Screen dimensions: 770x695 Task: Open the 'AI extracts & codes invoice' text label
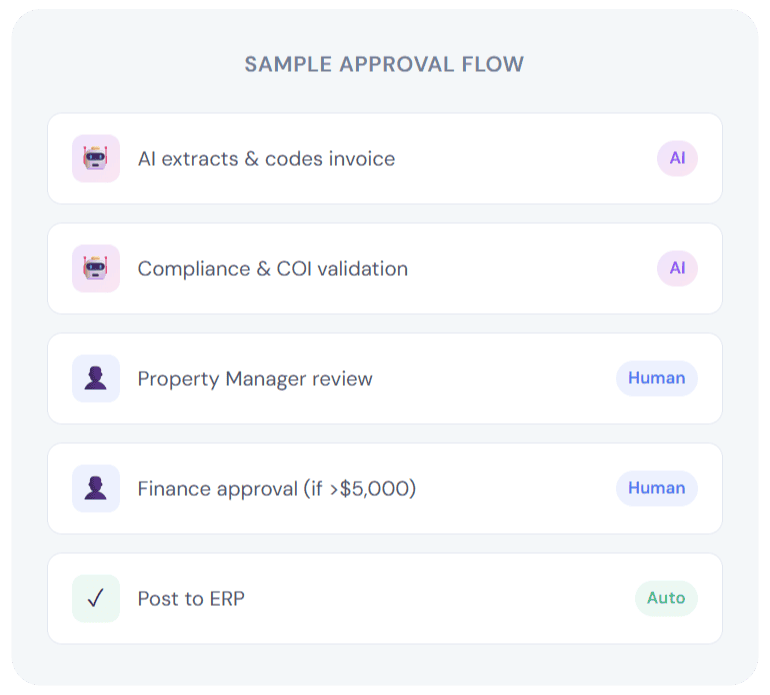pos(266,159)
